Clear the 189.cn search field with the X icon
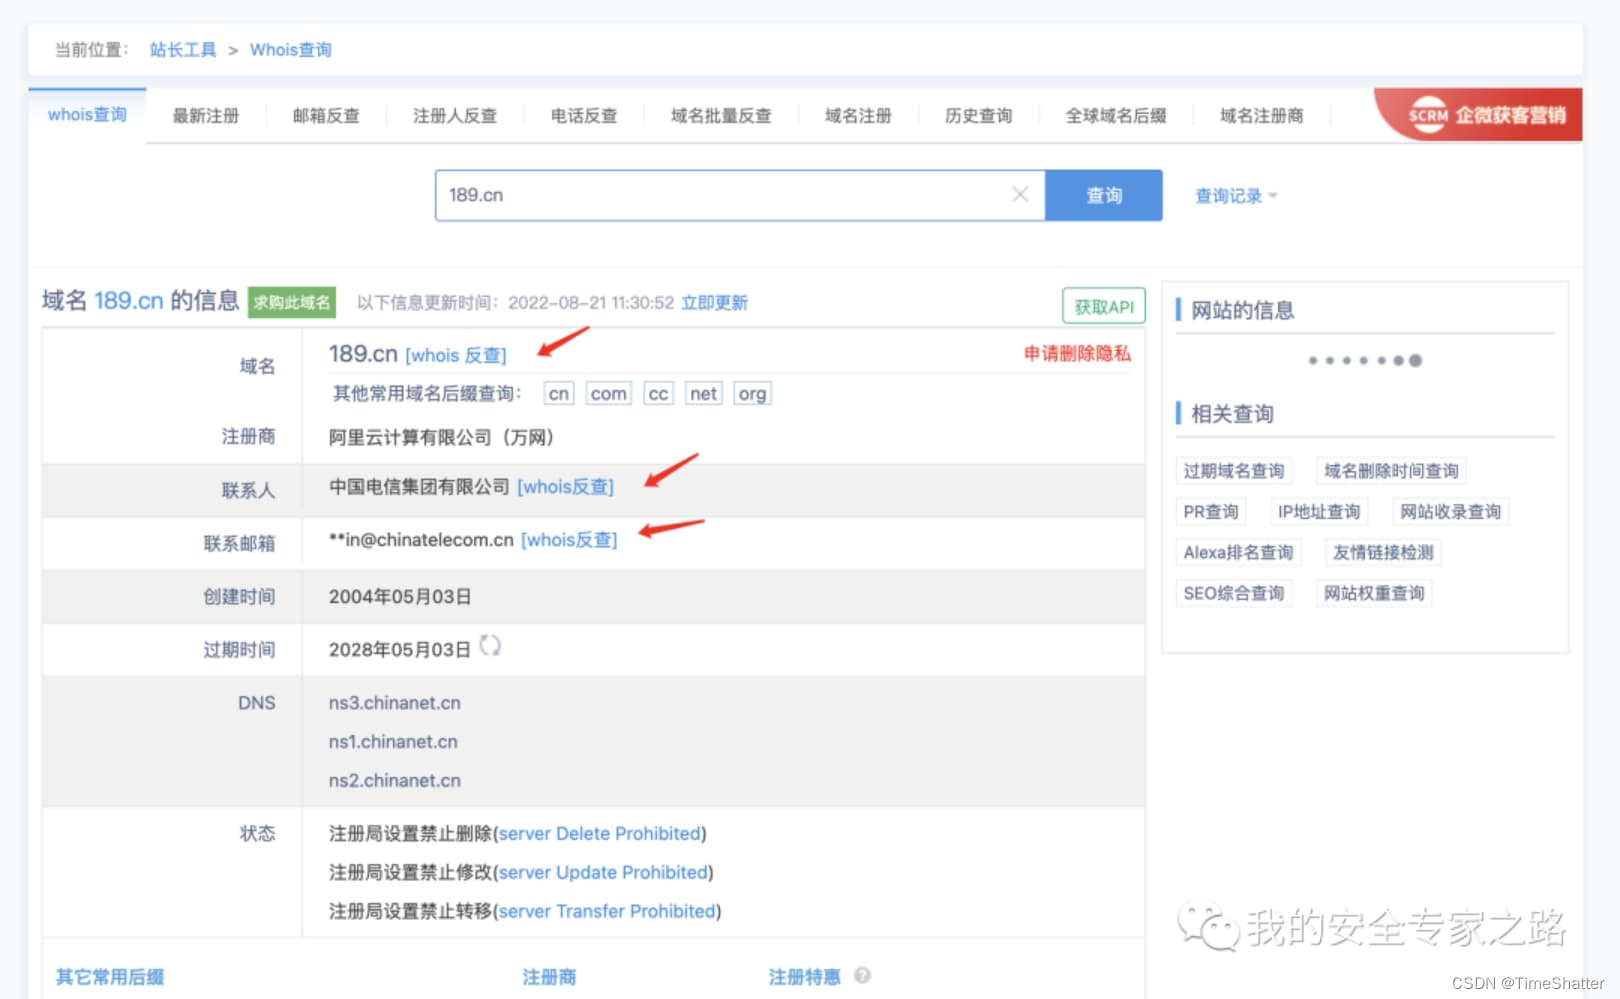This screenshot has height=999, width=1620. pos(1019,194)
